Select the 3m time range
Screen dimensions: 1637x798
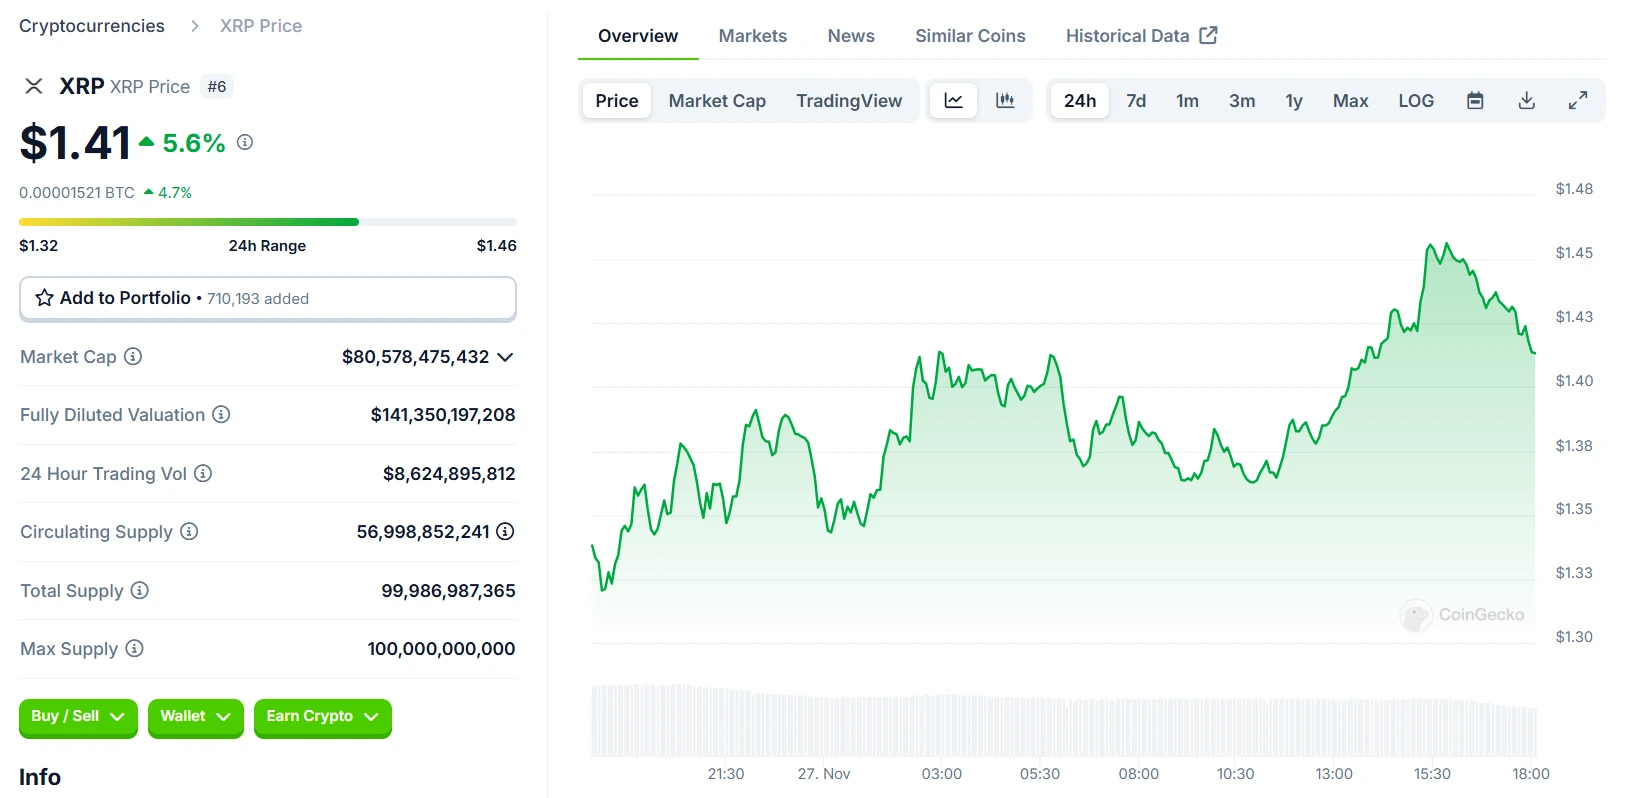1242,100
